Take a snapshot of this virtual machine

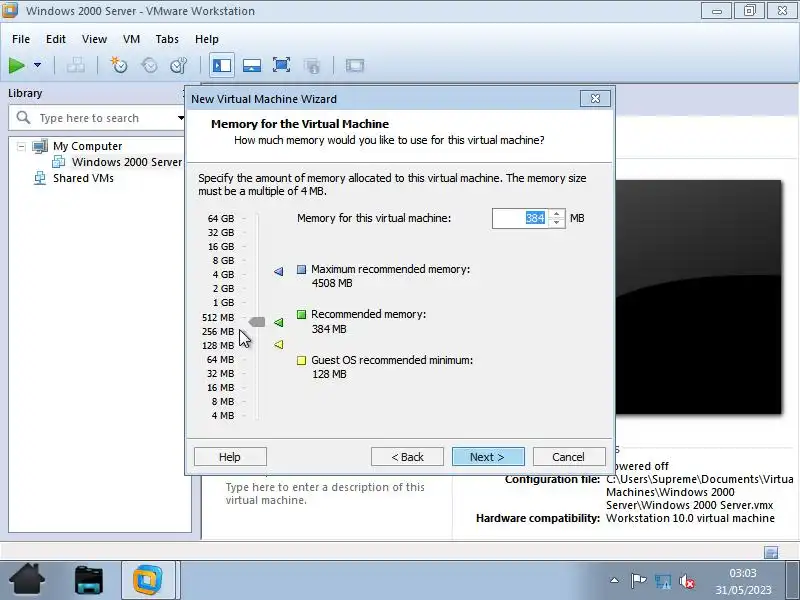click(x=119, y=65)
